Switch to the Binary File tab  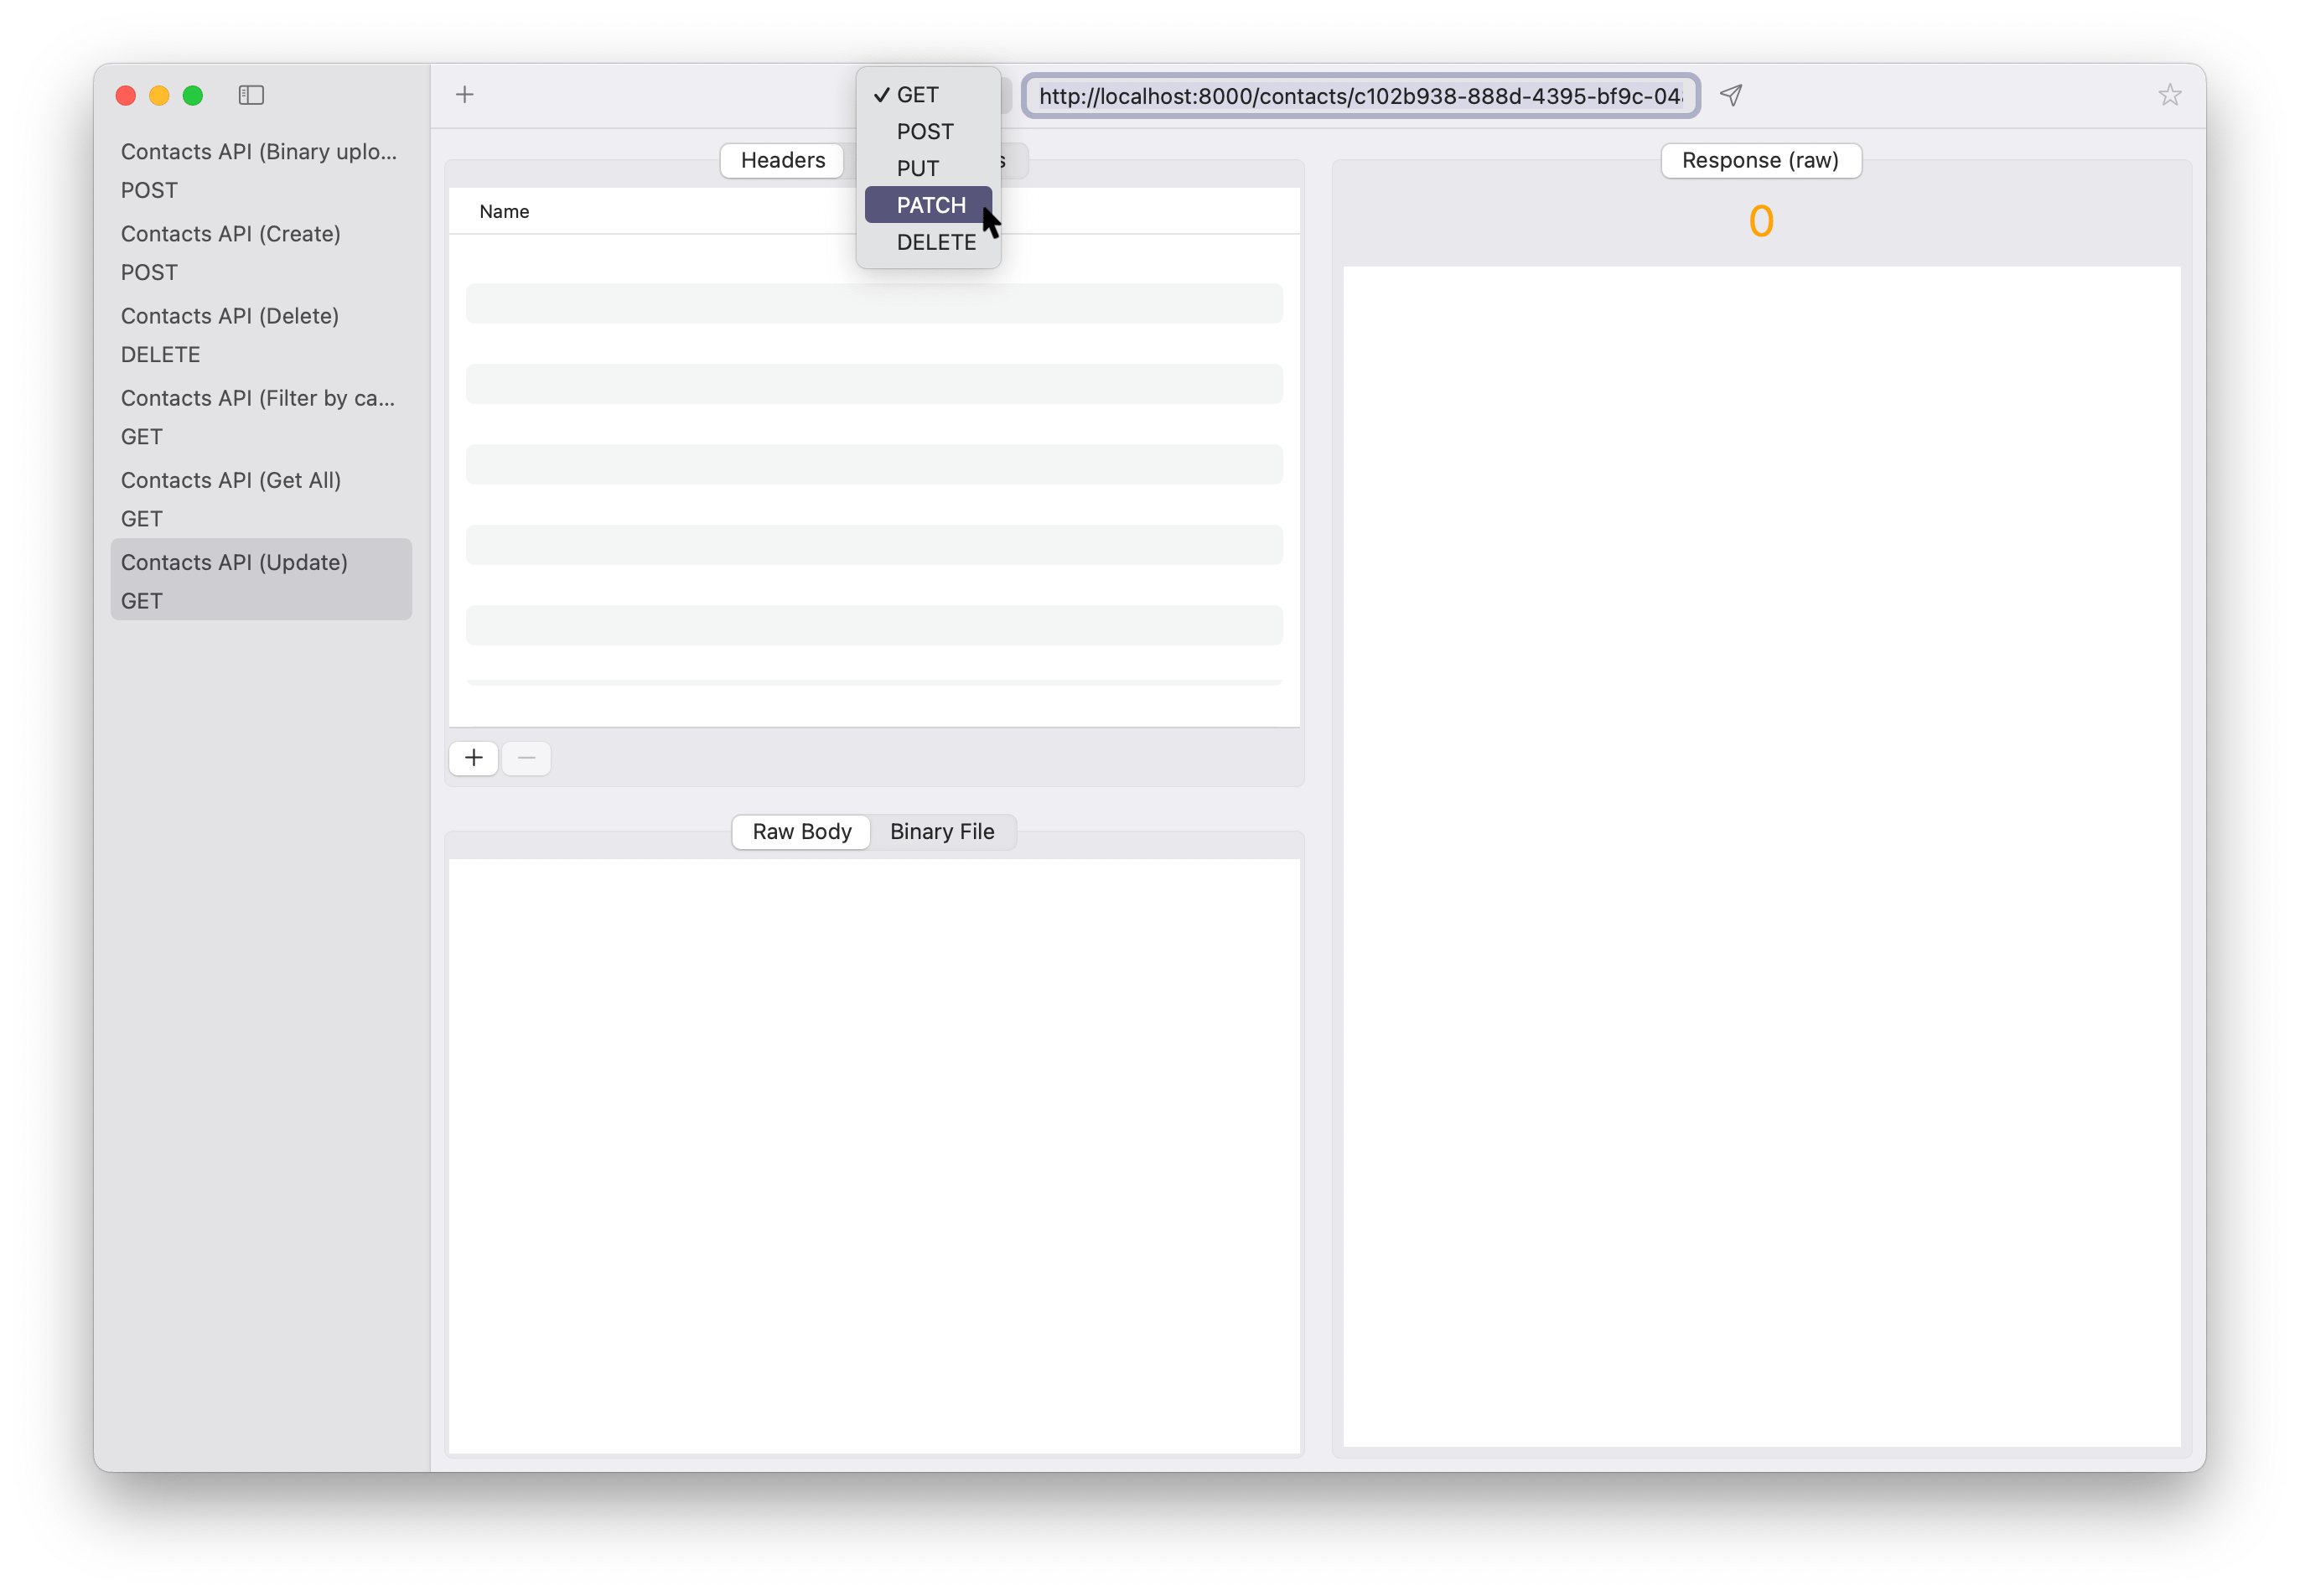click(941, 832)
